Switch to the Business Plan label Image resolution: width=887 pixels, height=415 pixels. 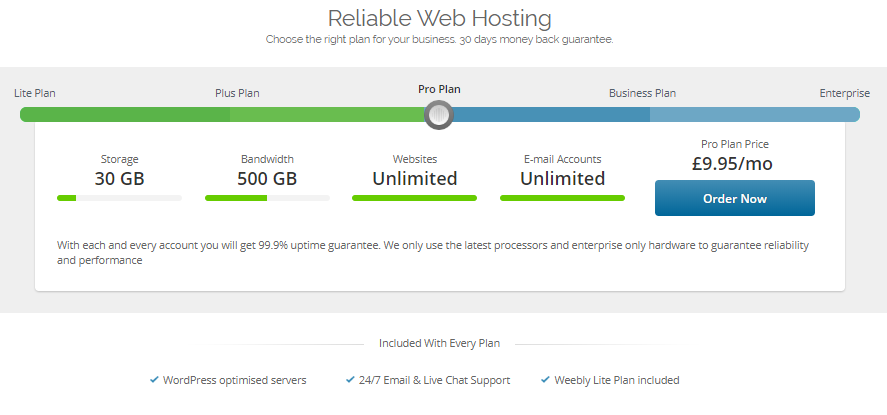click(642, 93)
